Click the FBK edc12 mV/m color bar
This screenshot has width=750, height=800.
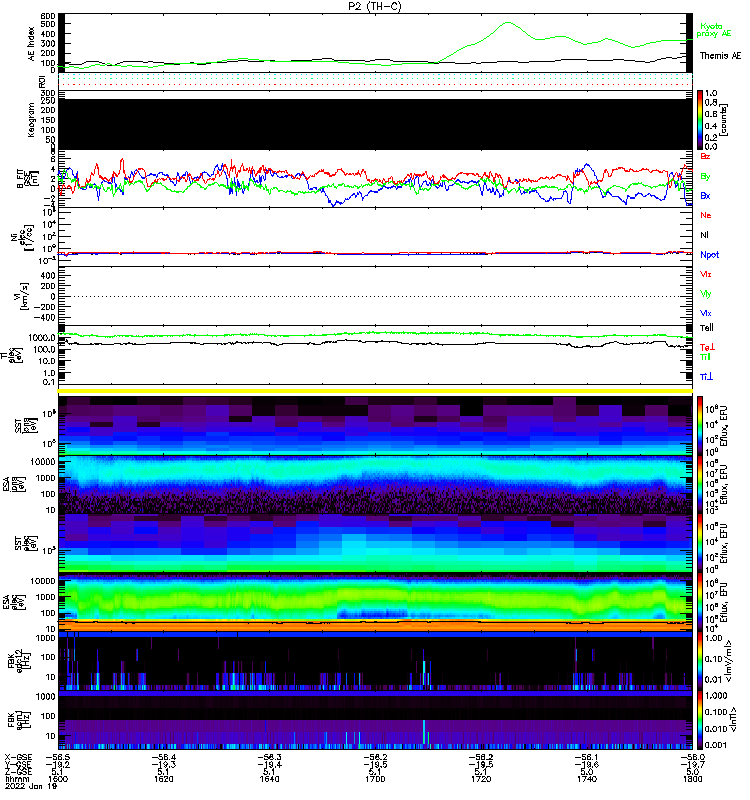(x=700, y=661)
